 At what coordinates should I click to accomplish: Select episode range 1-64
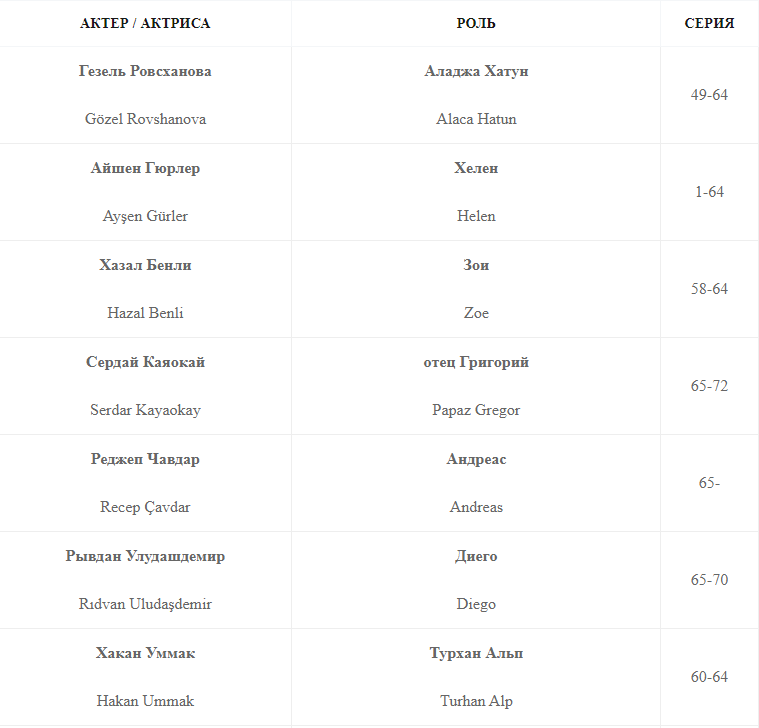pyautogui.click(x=709, y=192)
